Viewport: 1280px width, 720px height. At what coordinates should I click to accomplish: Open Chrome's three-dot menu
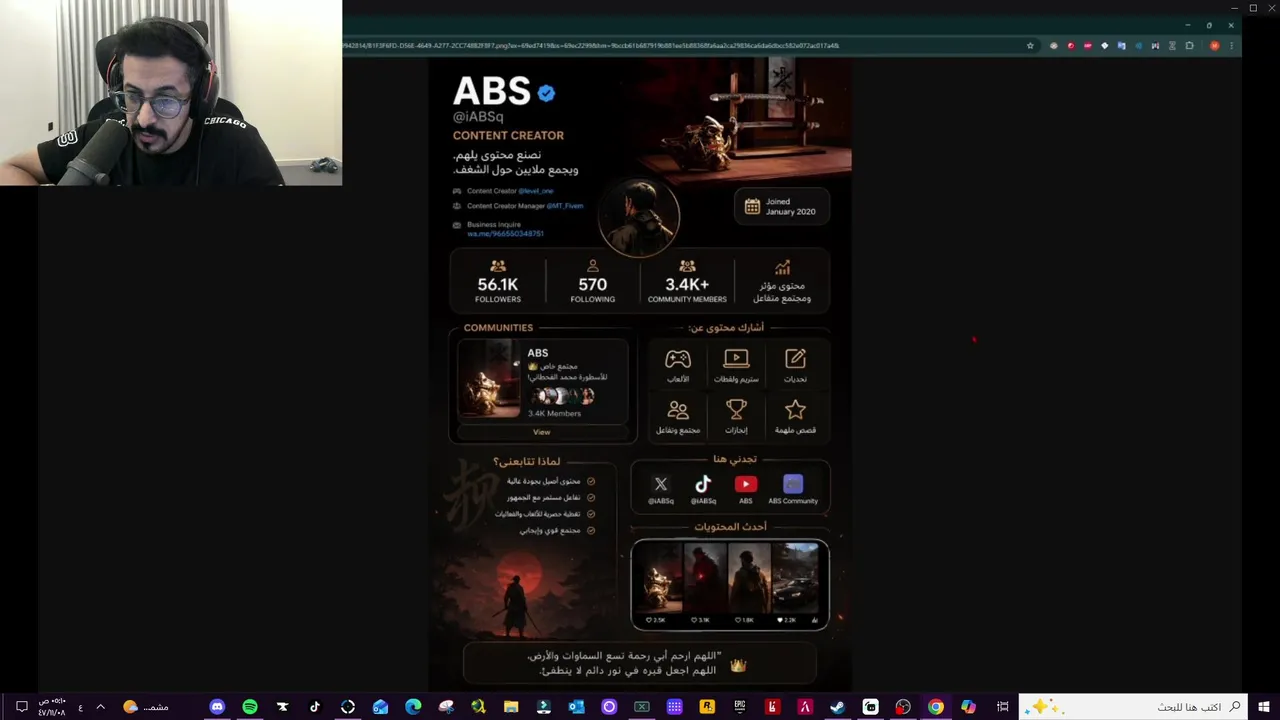click(1231, 45)
